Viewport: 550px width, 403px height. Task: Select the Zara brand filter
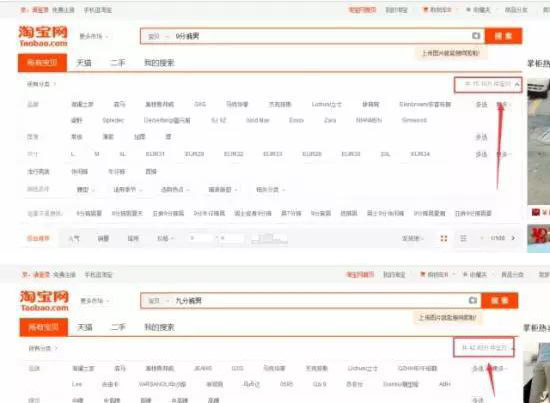click(x=330, y=120)
